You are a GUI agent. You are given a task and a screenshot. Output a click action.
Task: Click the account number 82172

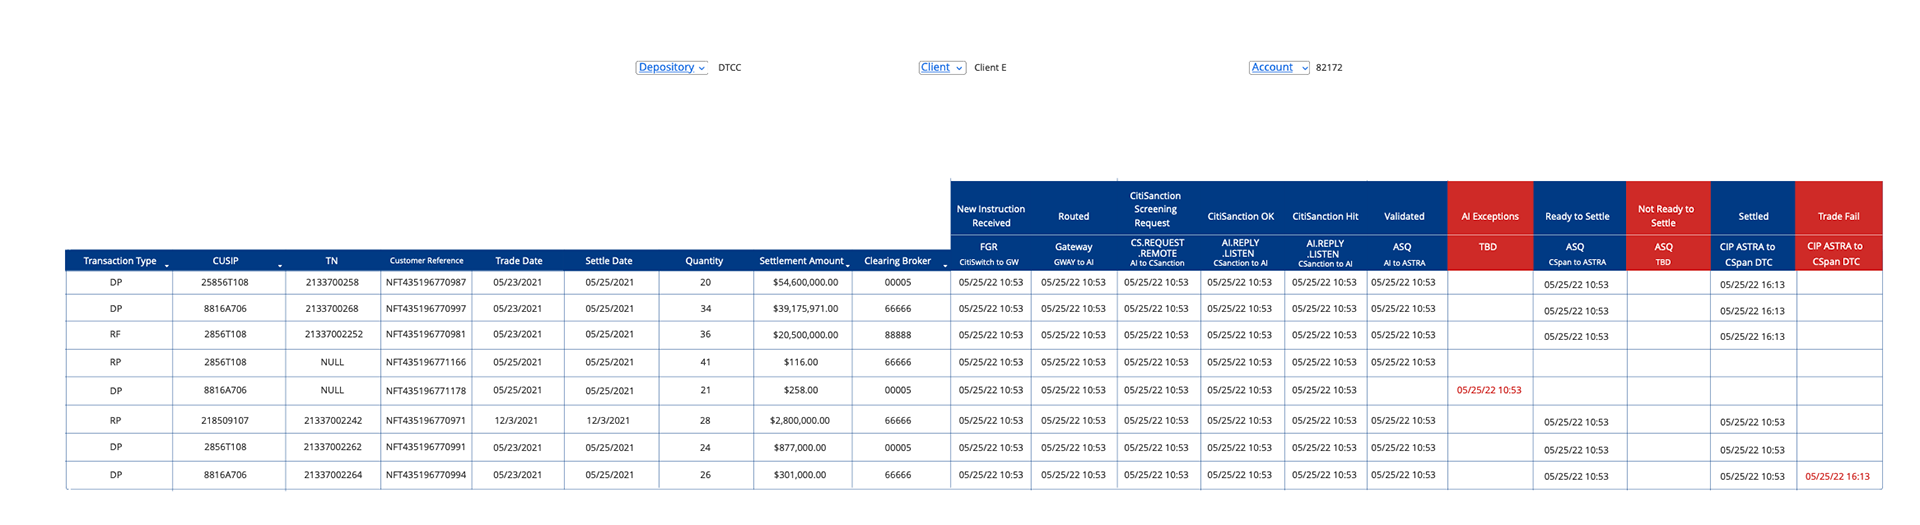pos(1329,68)
